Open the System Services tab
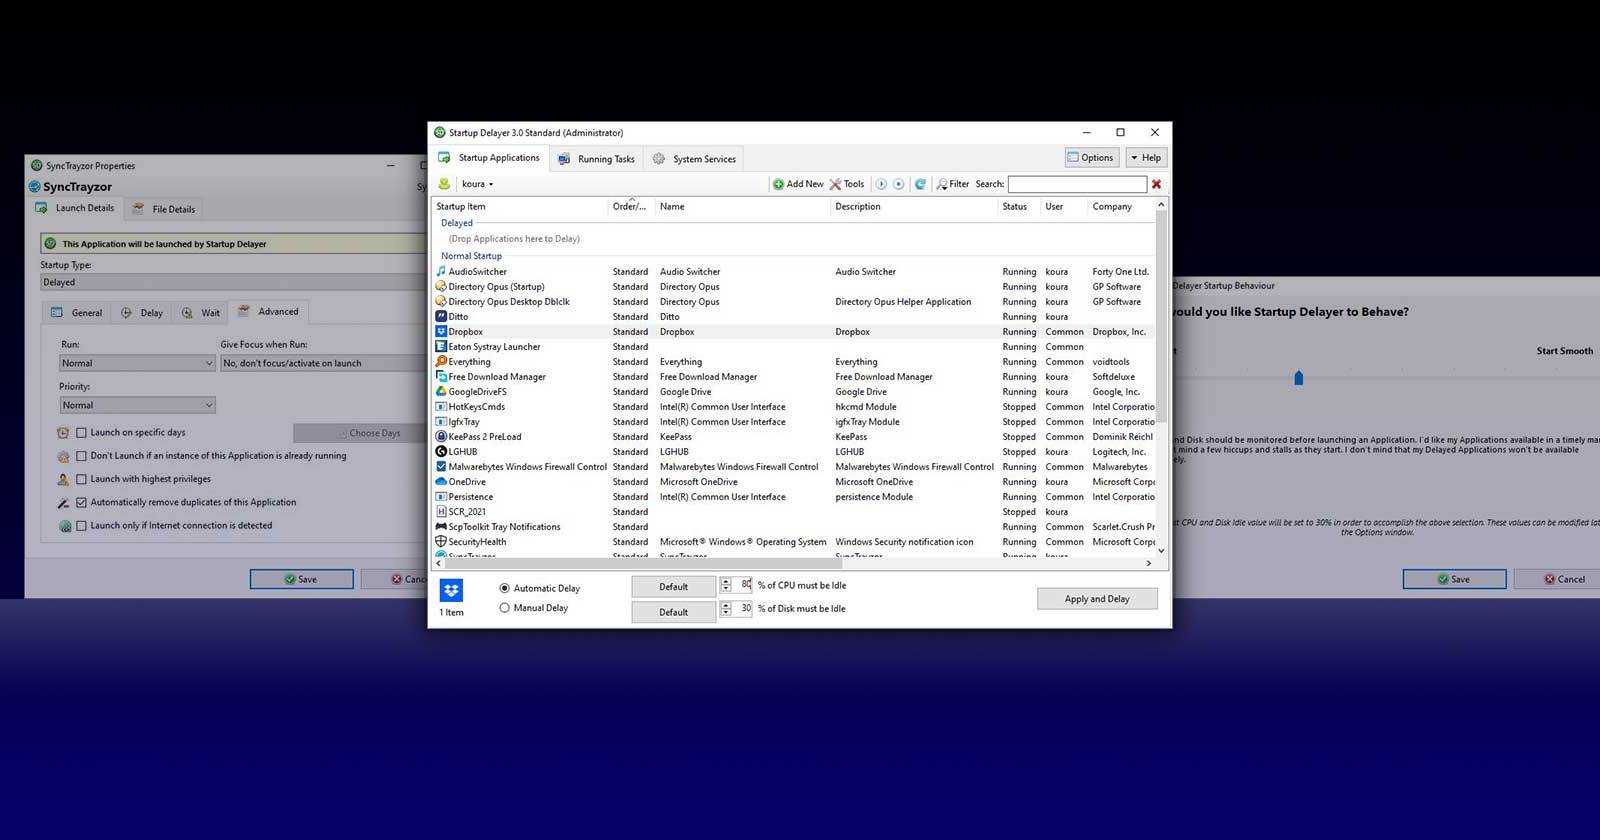1600x840 pixels. tap(695, 159)
